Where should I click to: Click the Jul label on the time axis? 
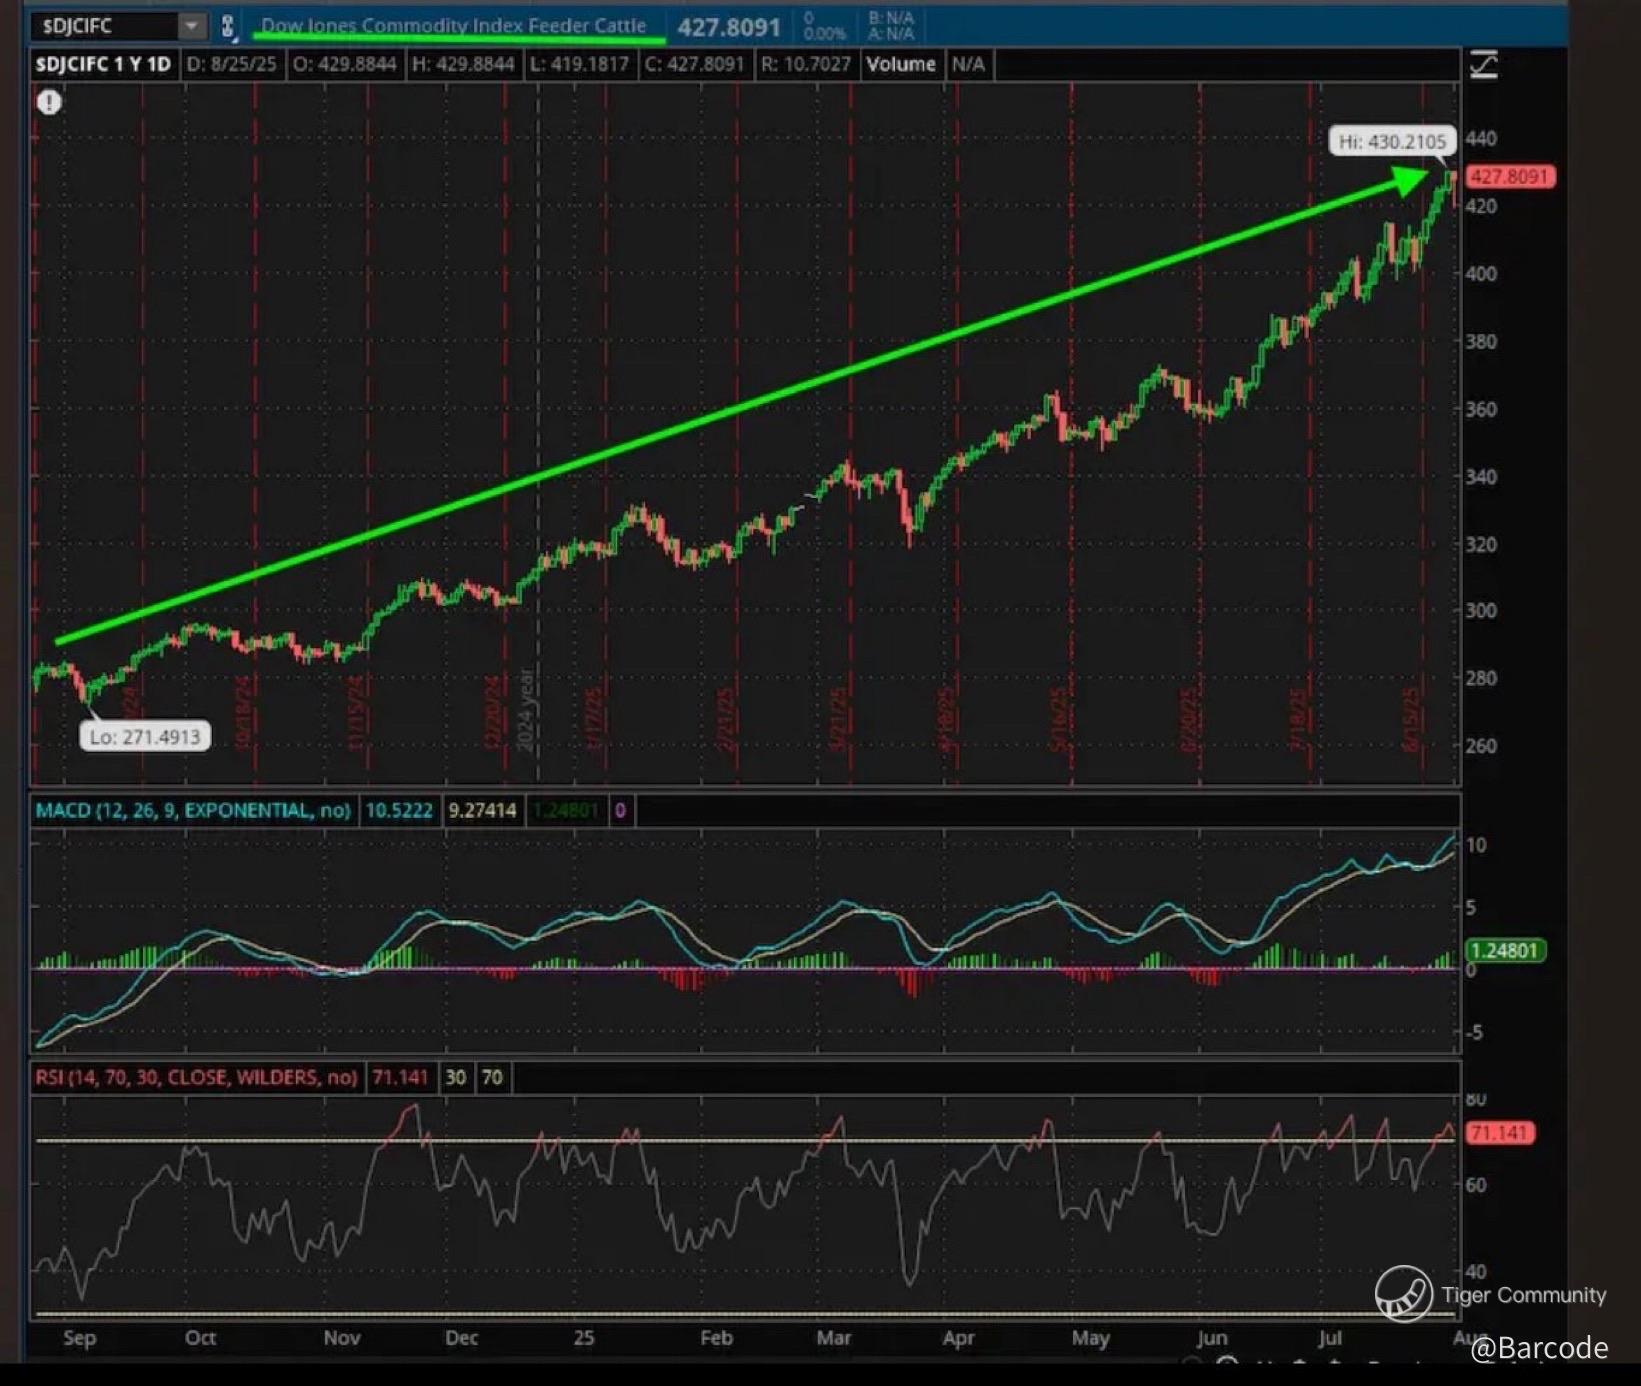[1330, 1338]
